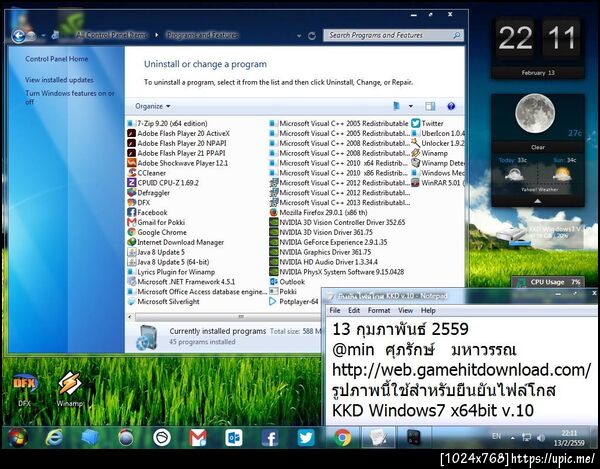This screenshot has width=600, height=469.
Task: Click scrollbar left arrow in program list
Action: coord(130,317)
